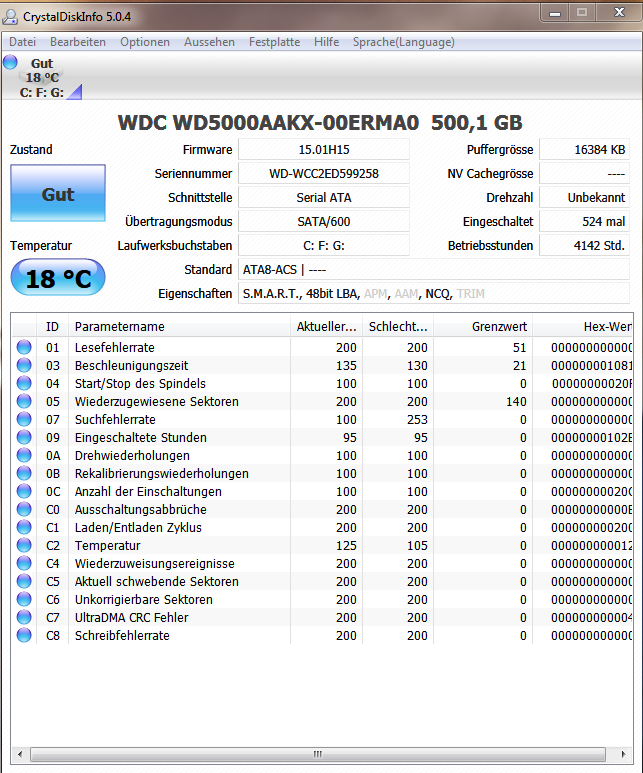Click the 18 °C temperature indicator
Screen dimensions: 643x773
[58, 278]
